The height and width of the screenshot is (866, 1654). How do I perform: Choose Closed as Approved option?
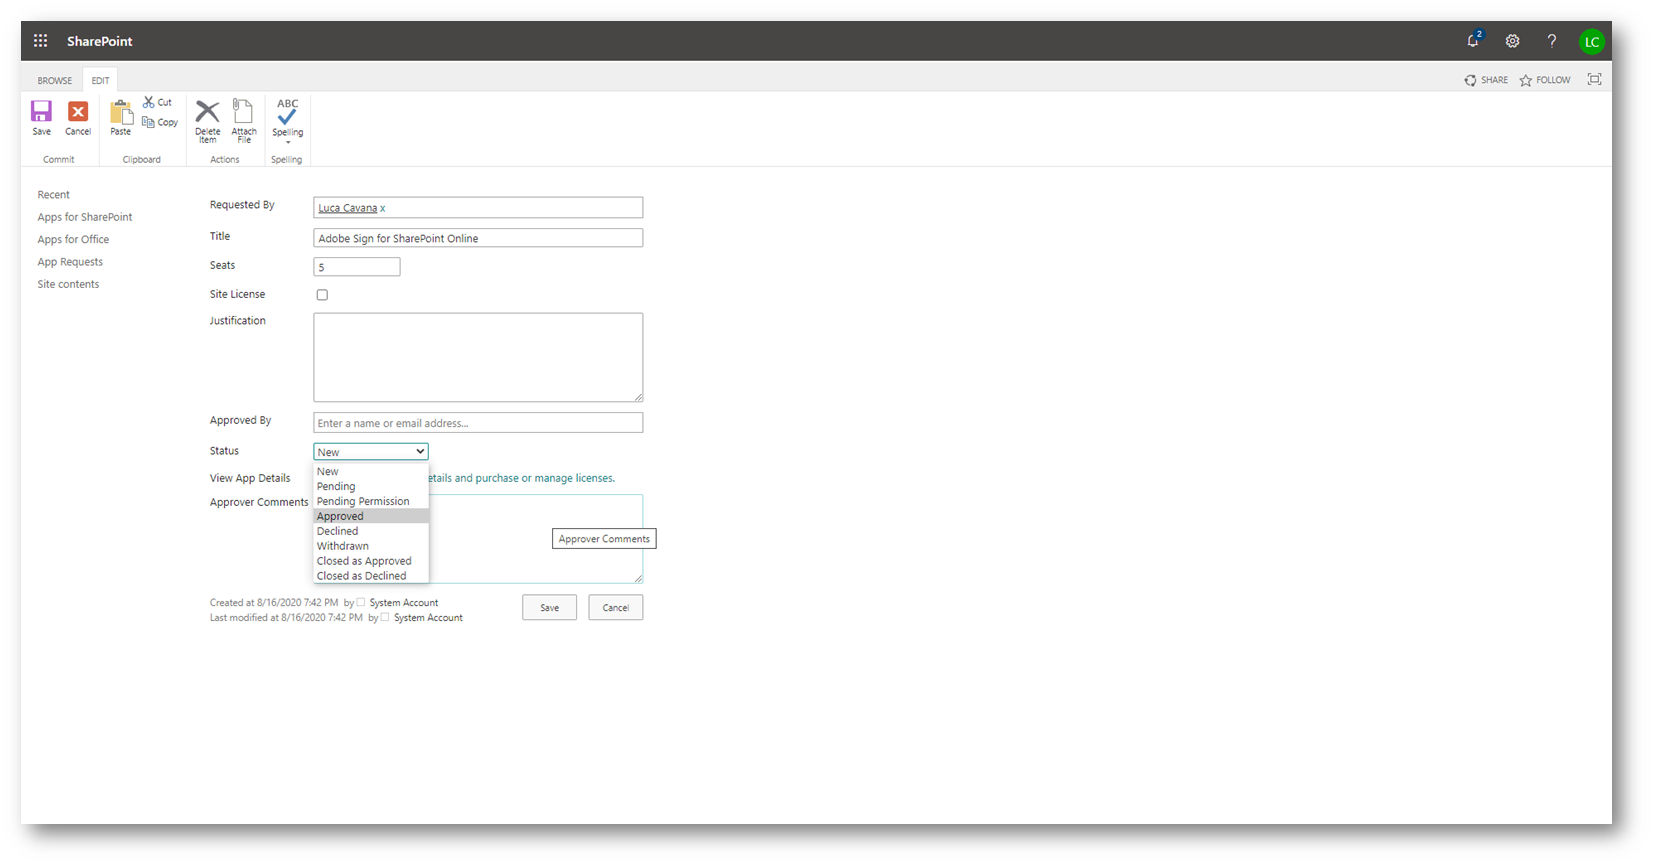pyautogui.click(x=371, y=561)
